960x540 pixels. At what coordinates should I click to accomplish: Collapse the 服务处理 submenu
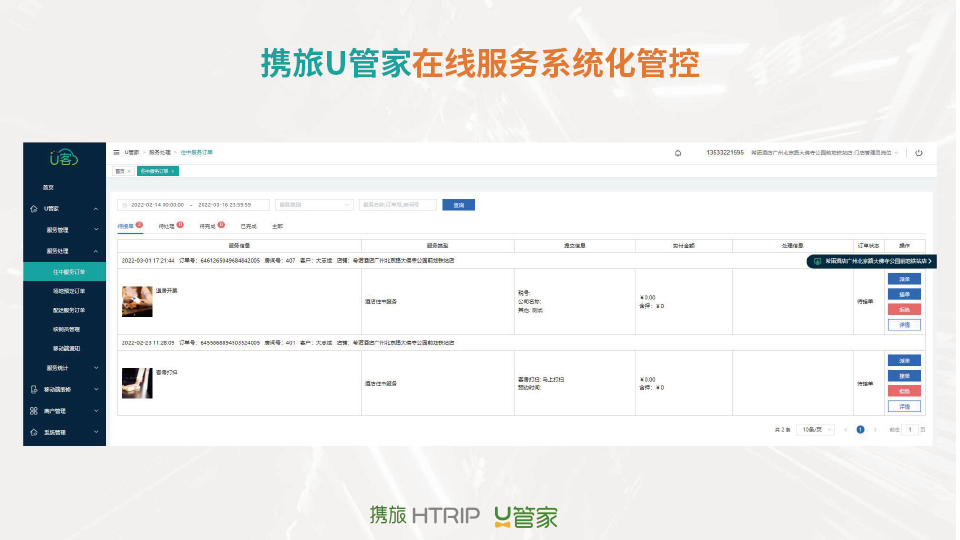(96, 251)
